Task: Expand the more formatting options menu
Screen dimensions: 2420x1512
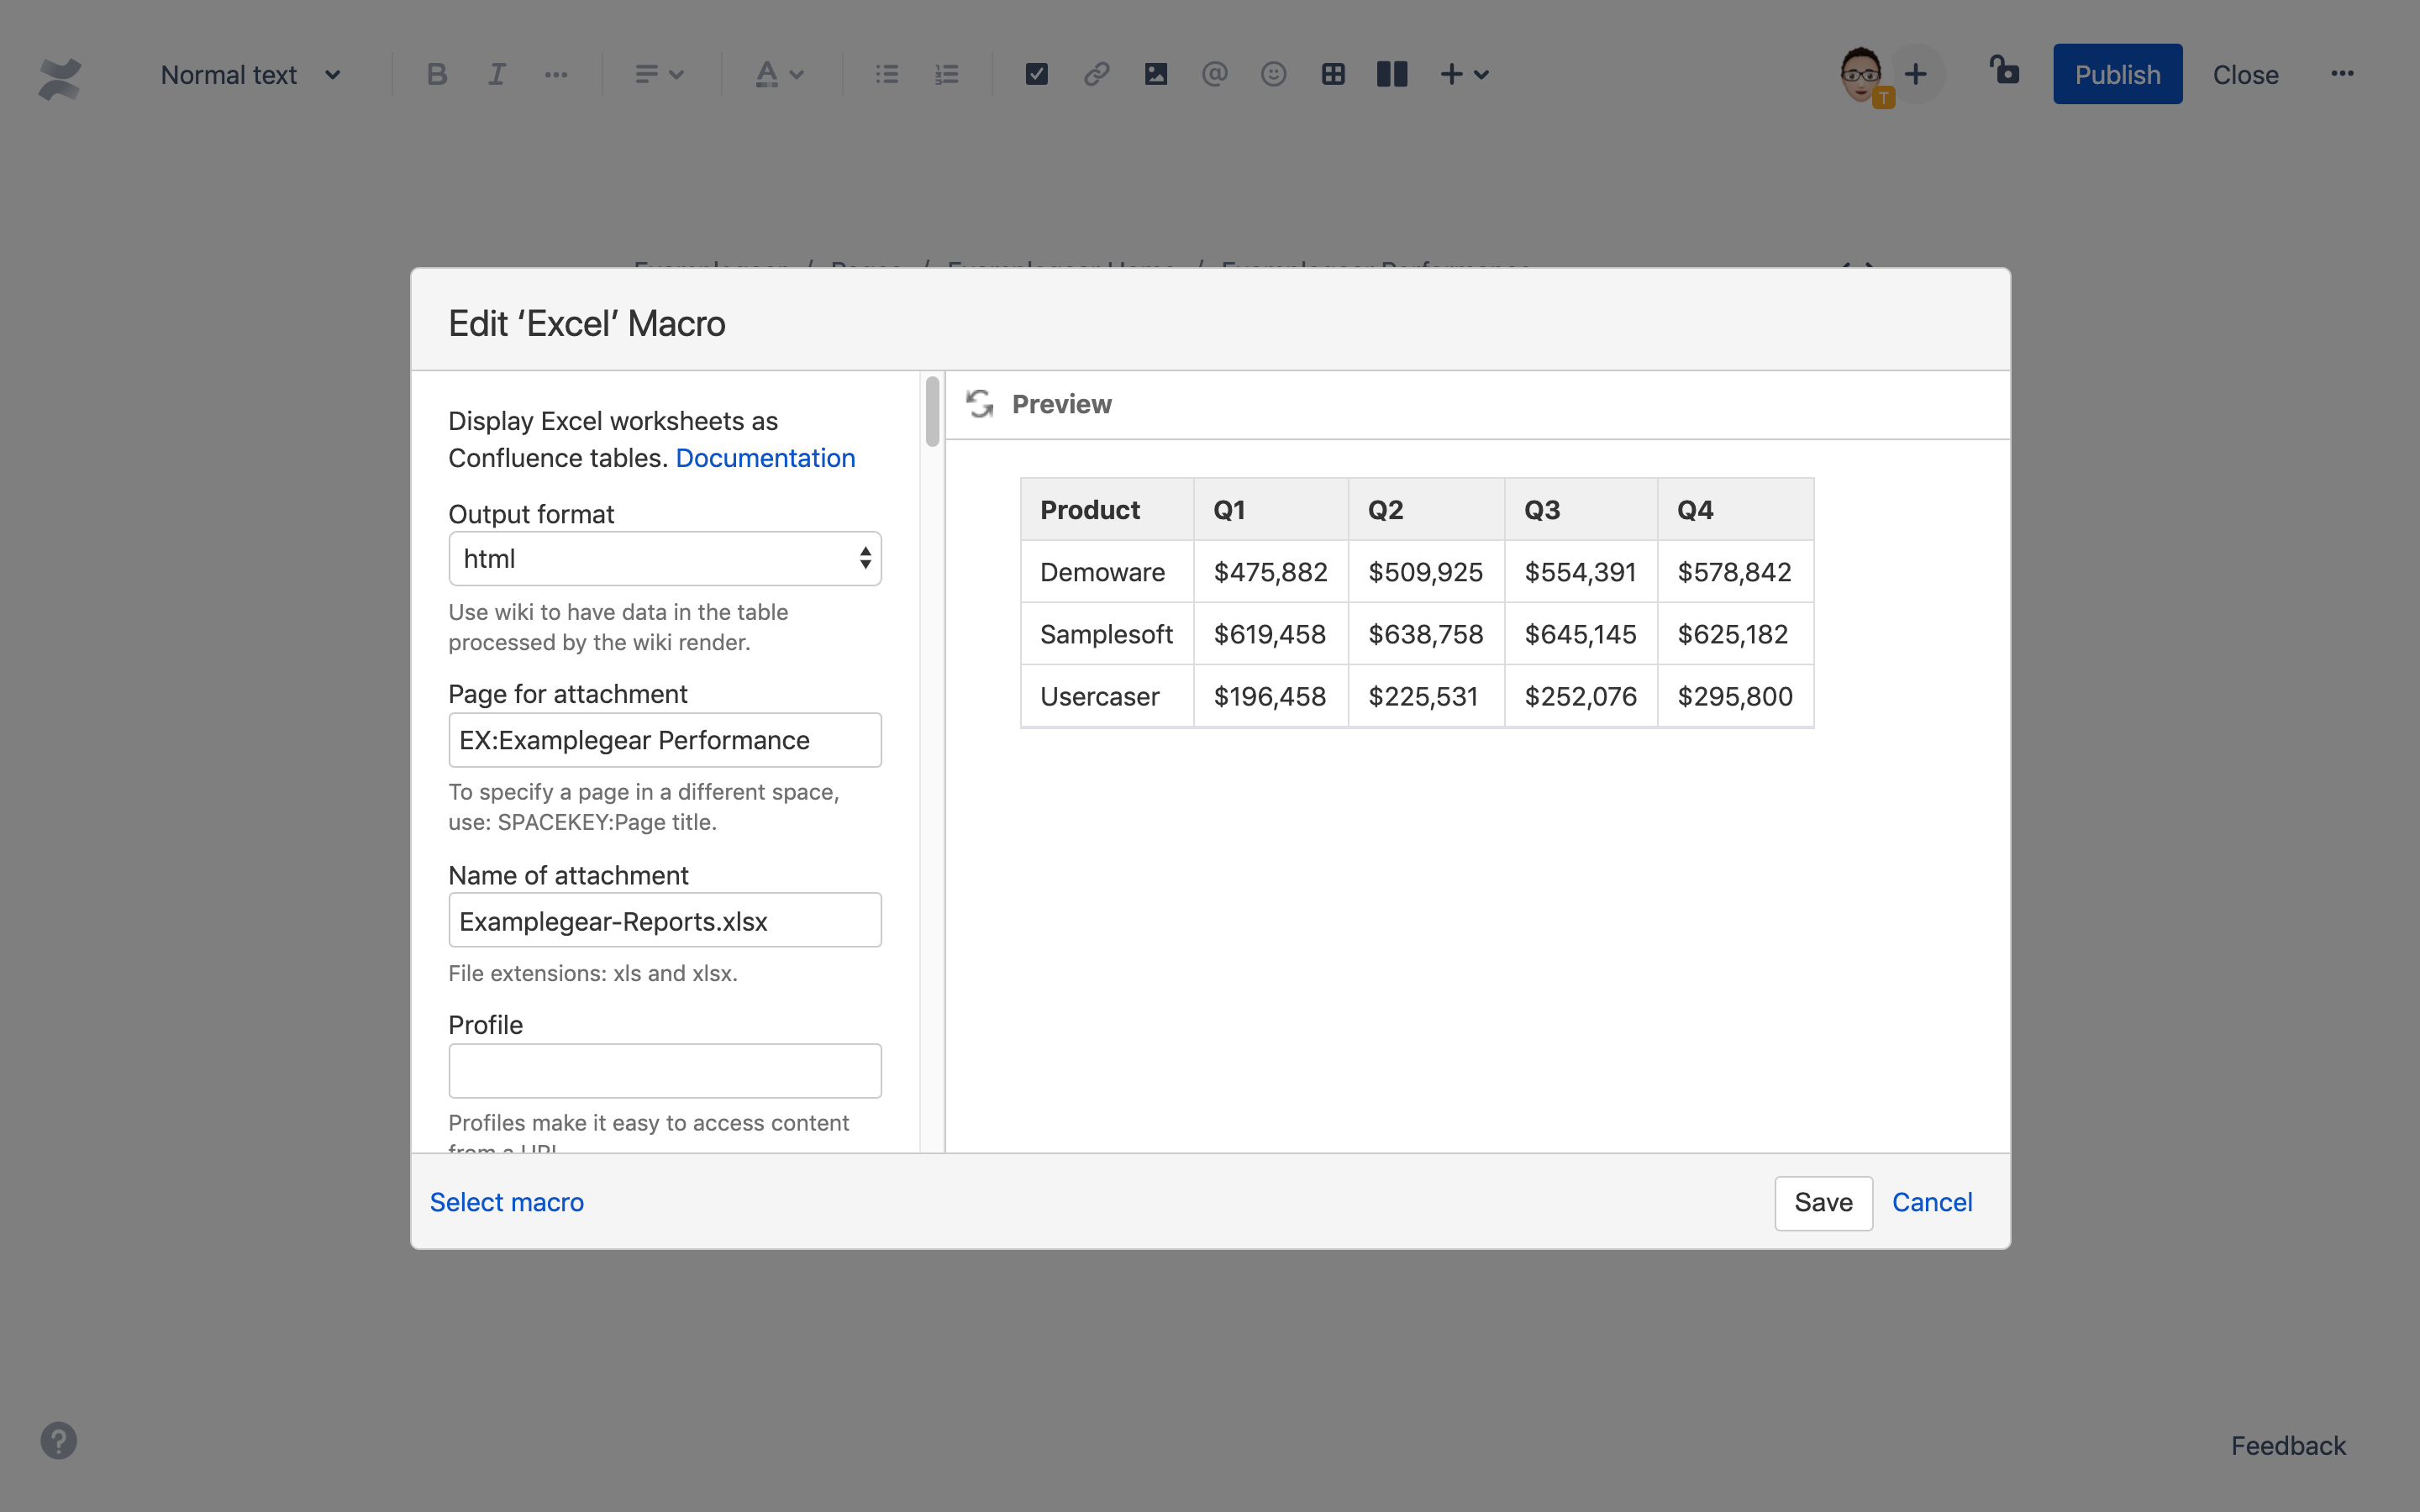Action: [x=554, y=73]
